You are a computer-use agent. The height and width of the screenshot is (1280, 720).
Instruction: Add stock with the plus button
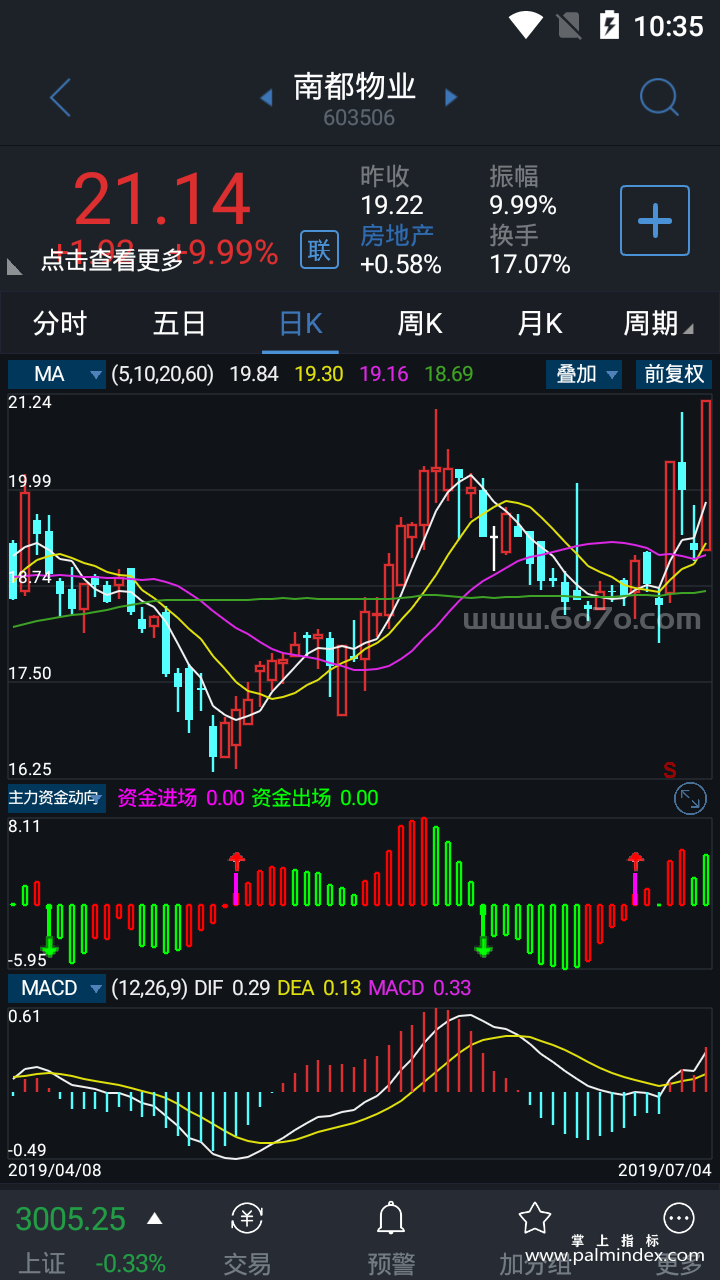pos(655,220)
